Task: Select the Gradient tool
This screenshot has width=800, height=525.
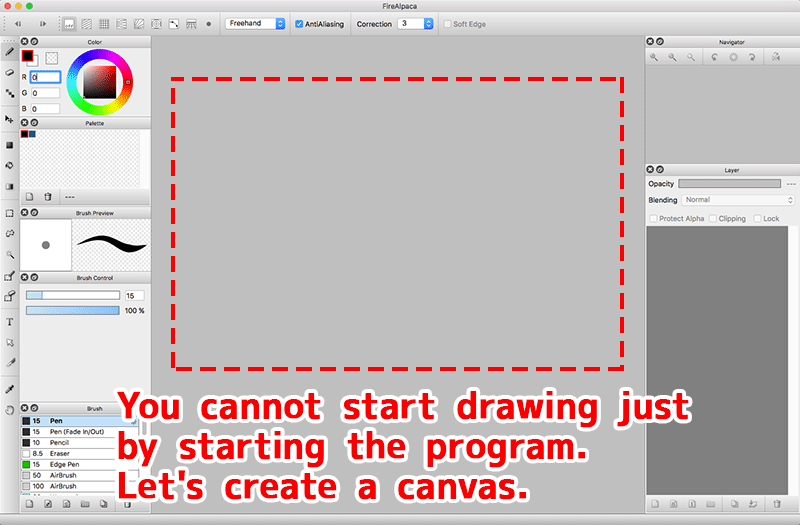Action: (9, 187)
